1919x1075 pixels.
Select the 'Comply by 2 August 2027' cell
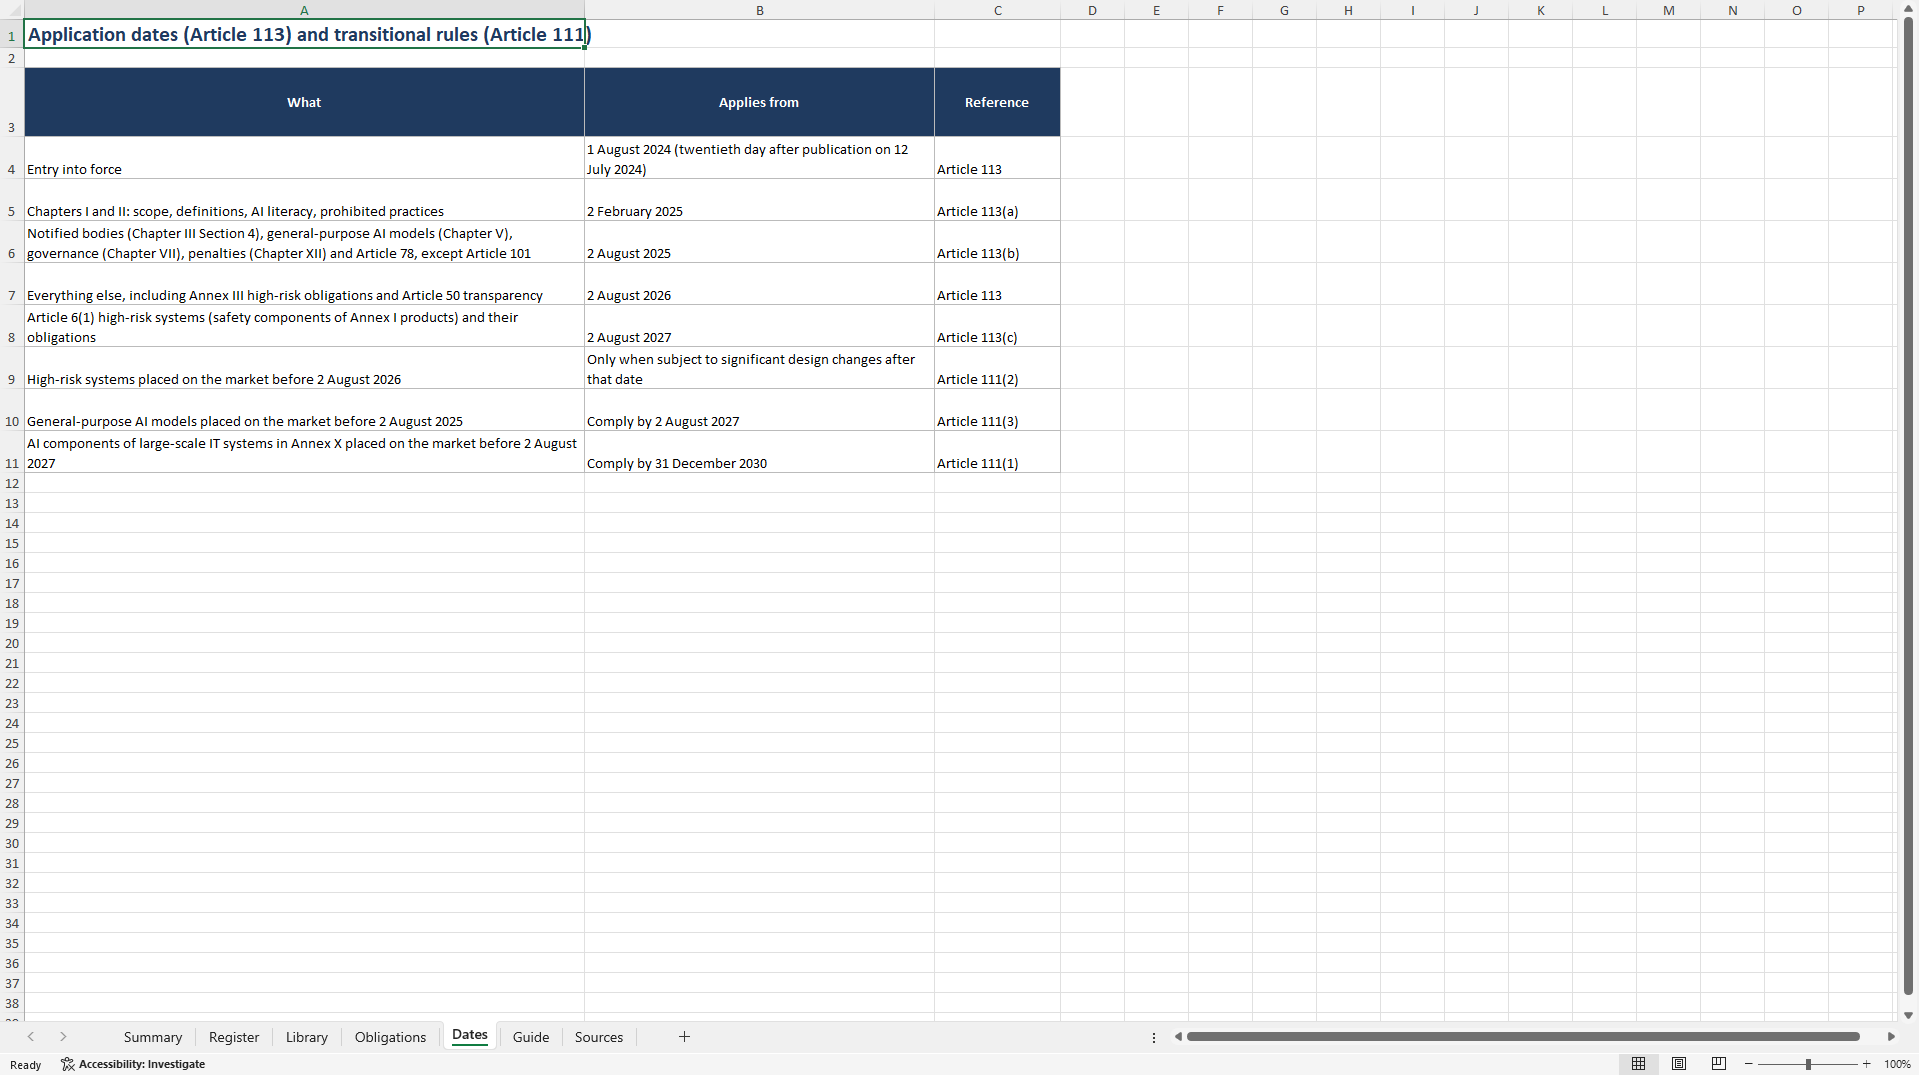[x=759, y=410]
